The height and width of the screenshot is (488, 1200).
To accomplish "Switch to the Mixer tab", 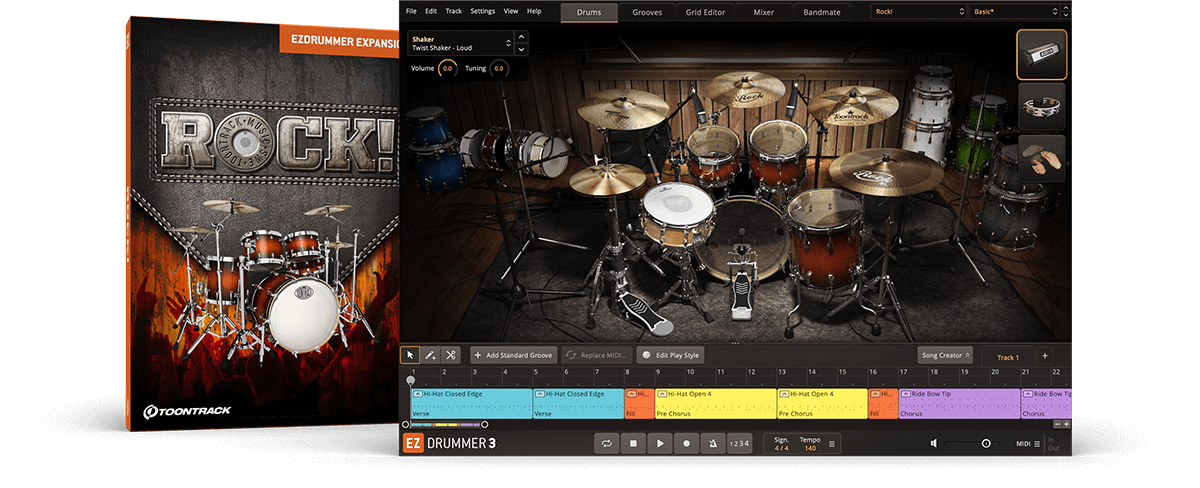I will [763, 12].
